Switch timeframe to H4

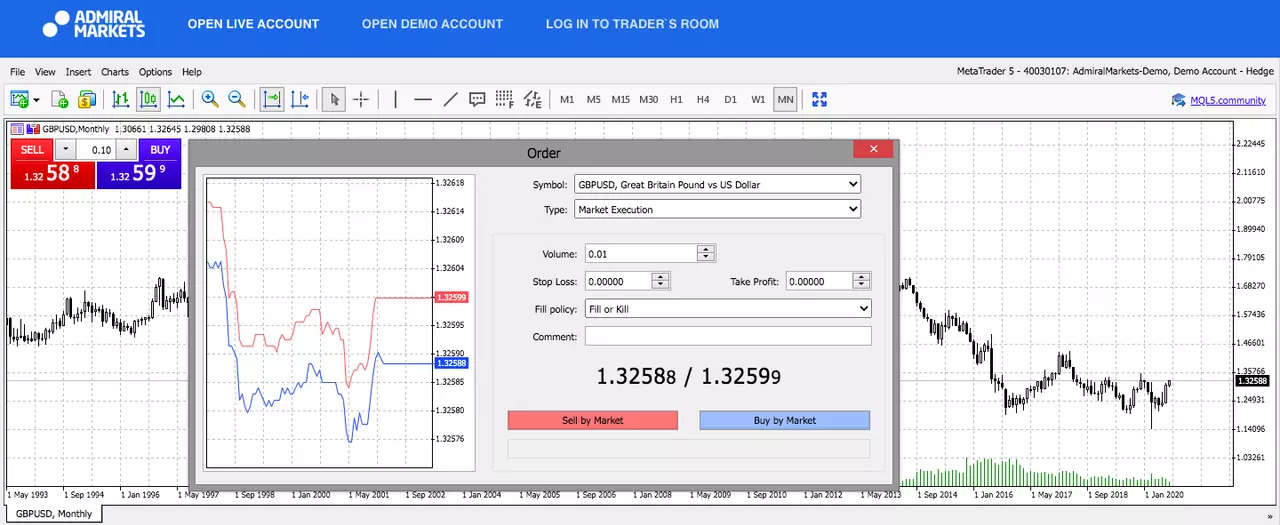click(703, 100)
